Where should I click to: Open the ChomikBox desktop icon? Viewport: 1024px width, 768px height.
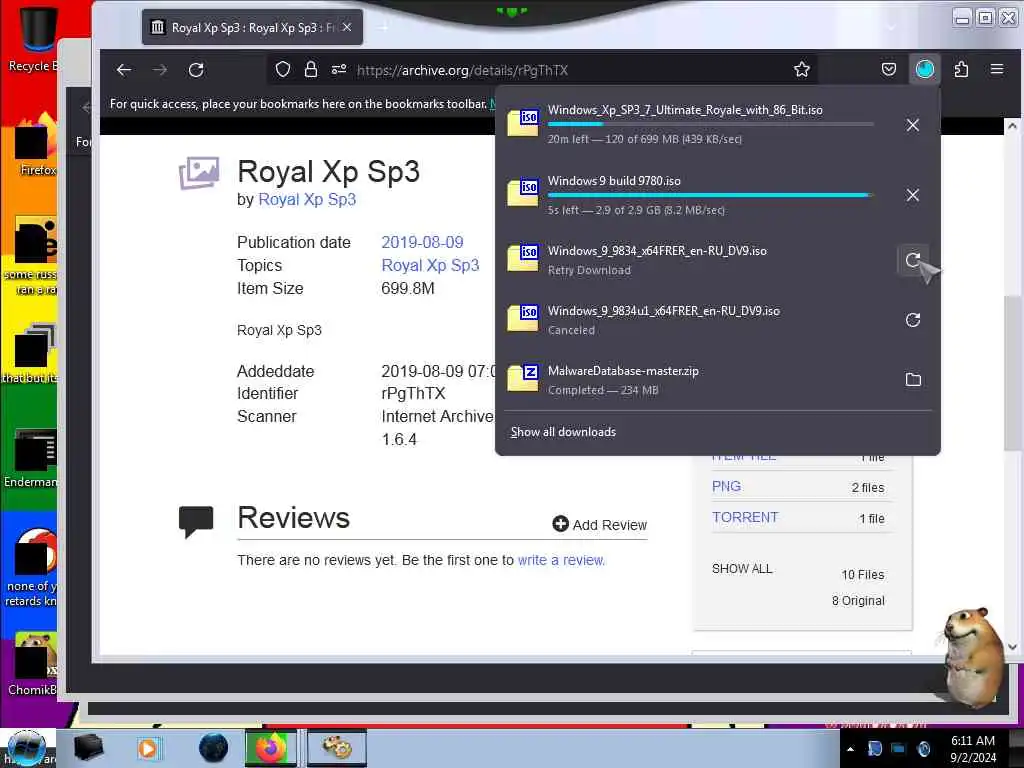tap(33, 663)
